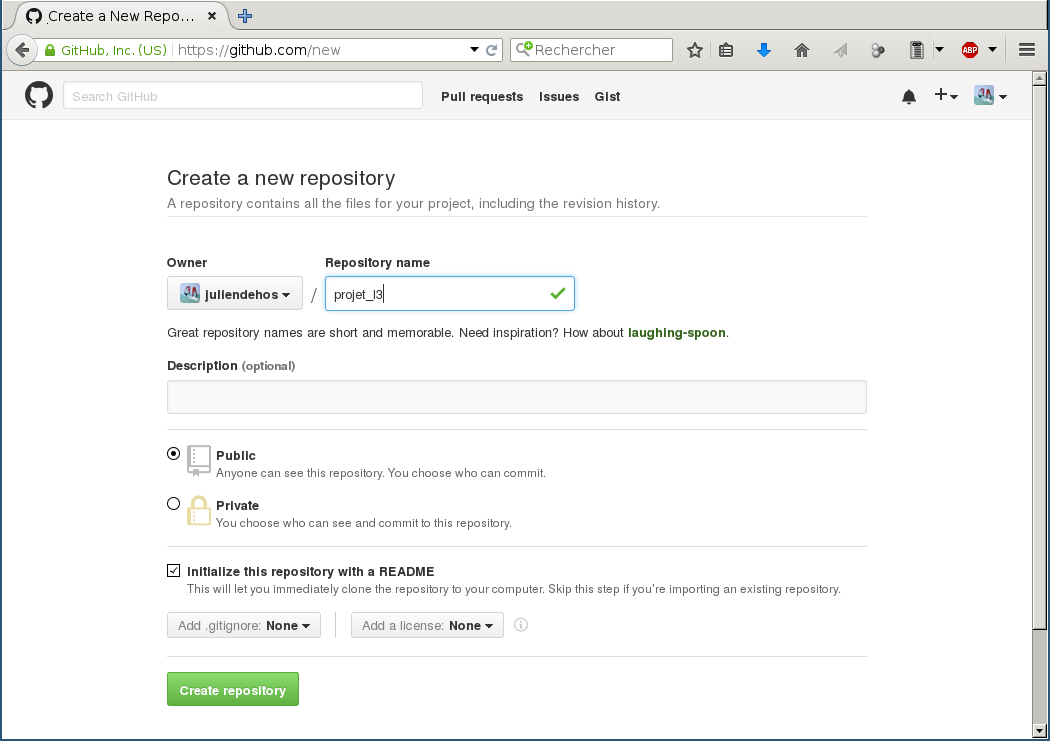The image size is (1050, 741).
Task: Click the Description (optional) label
Action: pyautogui.click(x=231, y=365)
